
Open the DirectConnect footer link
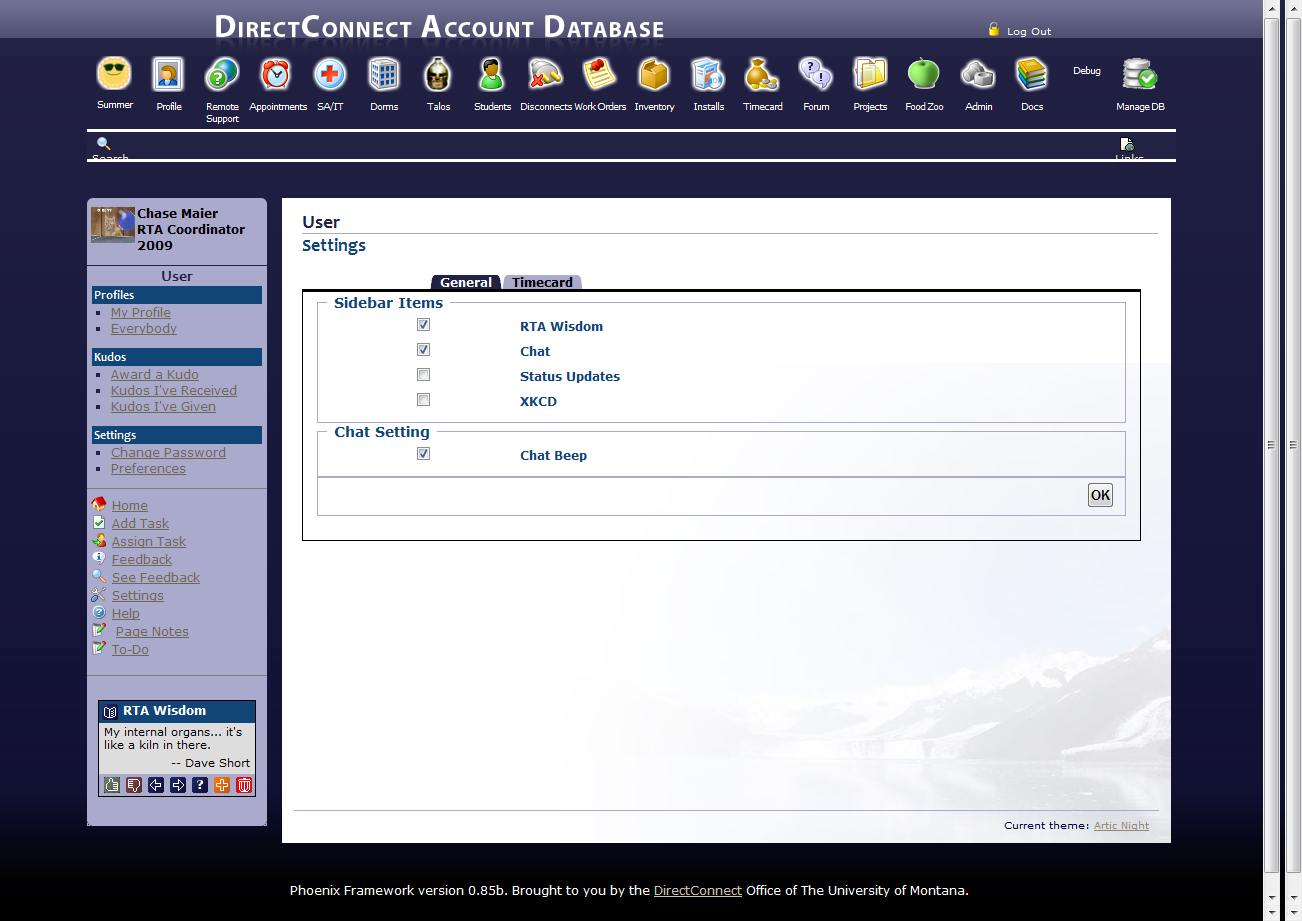coord(698,890)
